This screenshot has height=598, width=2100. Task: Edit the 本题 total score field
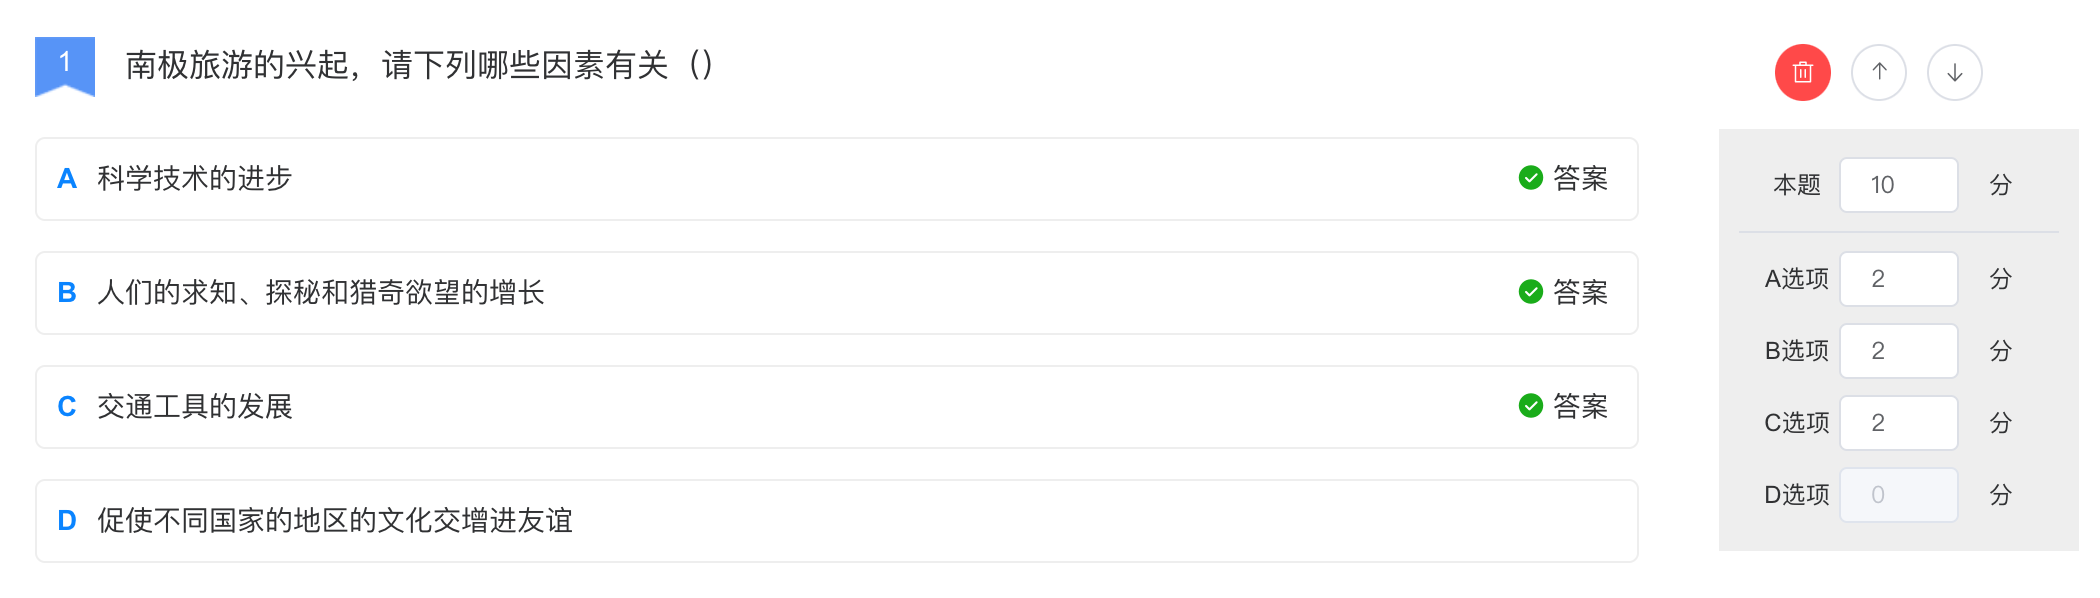1898,185
